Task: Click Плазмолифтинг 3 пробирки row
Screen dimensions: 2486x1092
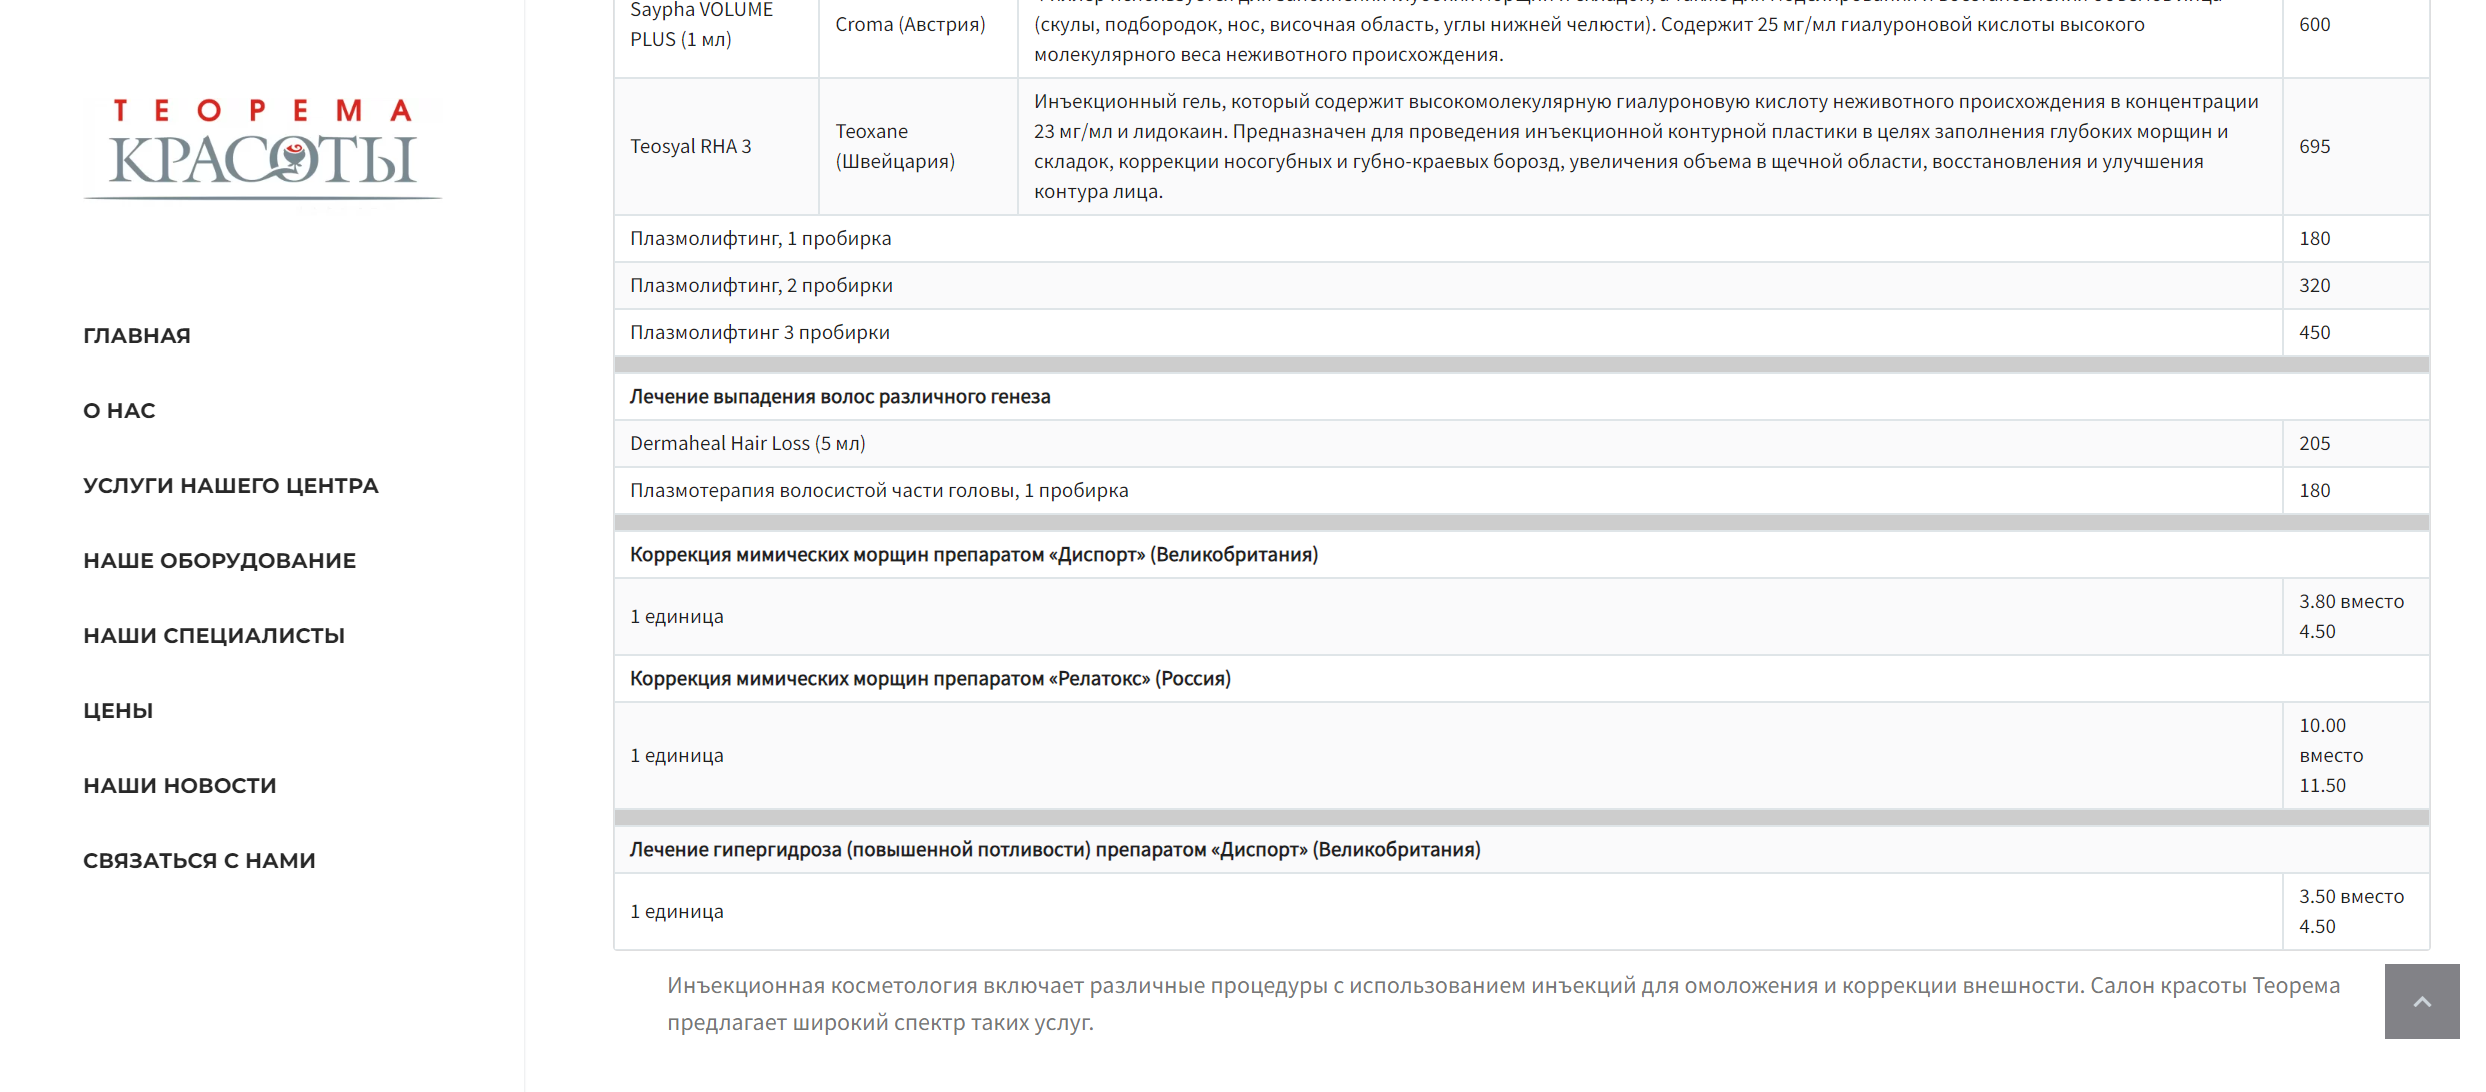Action: click(x=759, y=333)
